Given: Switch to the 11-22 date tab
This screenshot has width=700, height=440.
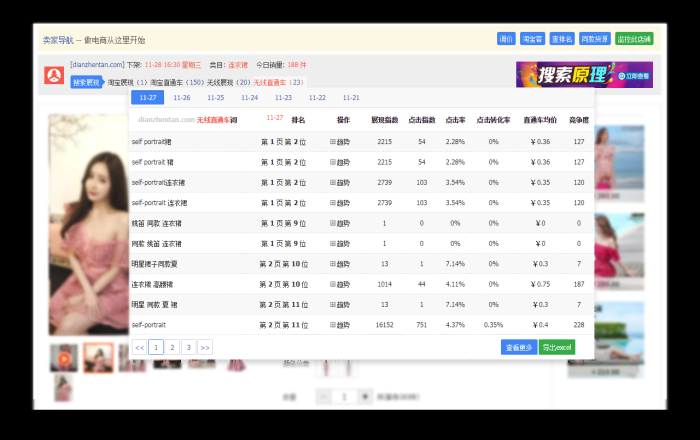Looking at the screenshot, I should [317, 97].
